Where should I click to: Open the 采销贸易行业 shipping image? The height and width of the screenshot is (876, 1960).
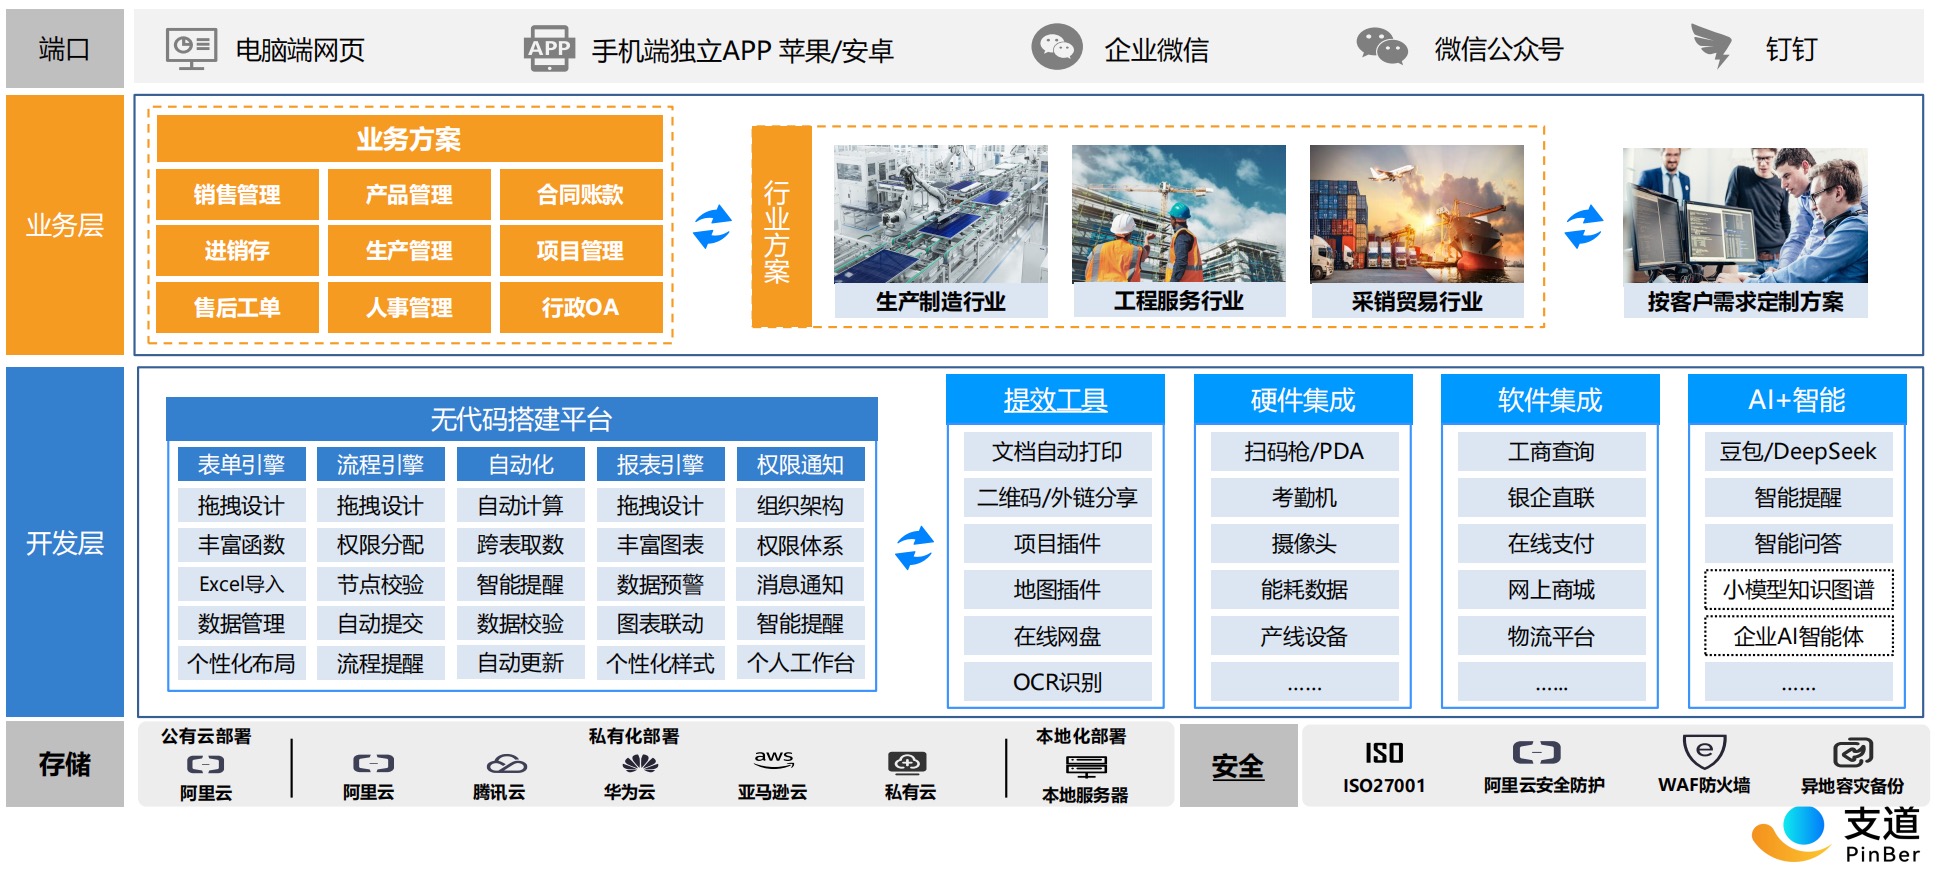(1416, 214)
